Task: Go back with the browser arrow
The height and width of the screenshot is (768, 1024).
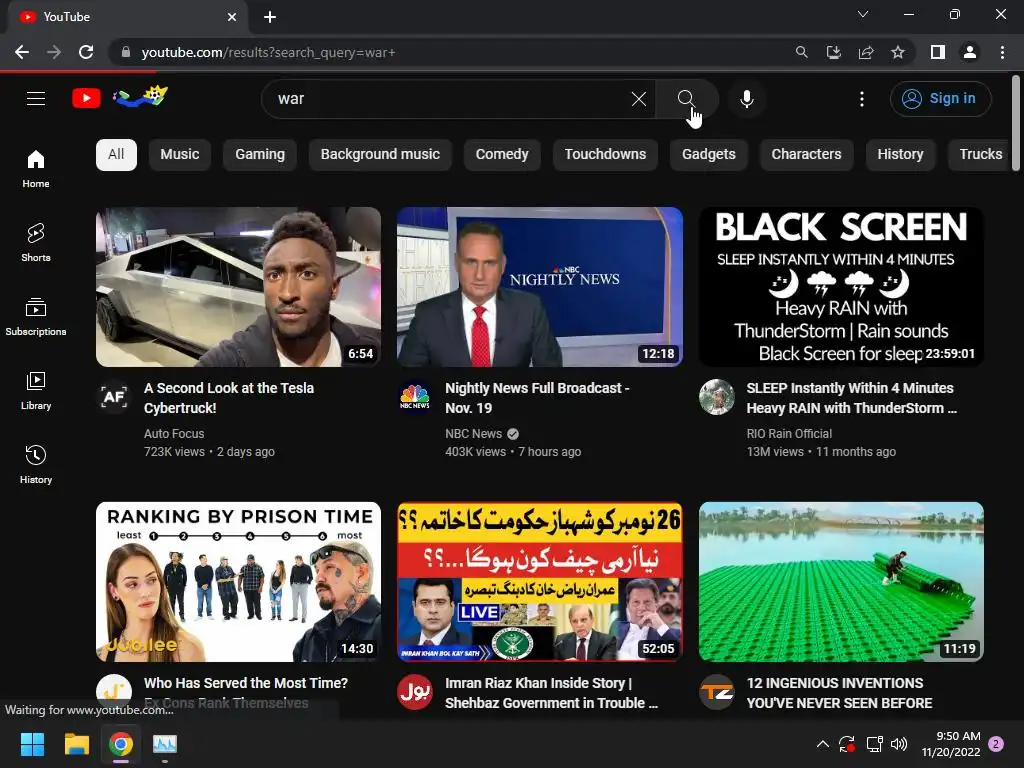Action: [22, 52]
